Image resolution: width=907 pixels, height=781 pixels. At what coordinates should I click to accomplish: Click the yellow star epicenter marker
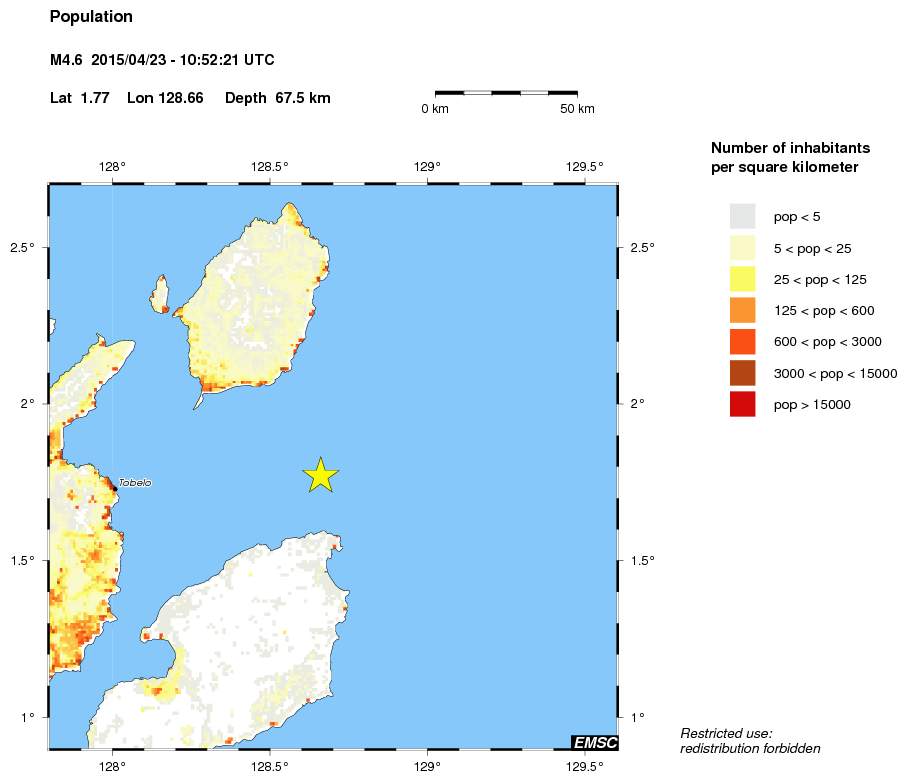320,476
